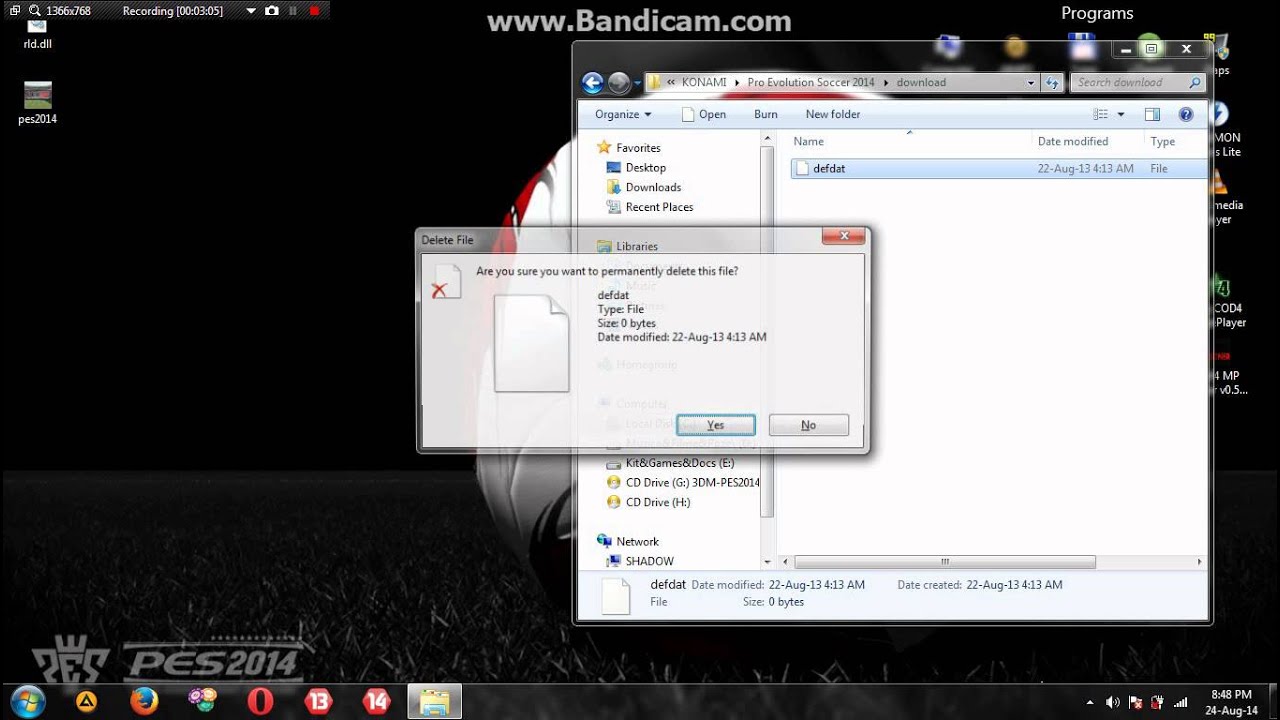Sort by Type column header
This screenshot has width=1280, height=720.
click(x=1176, y=141)
